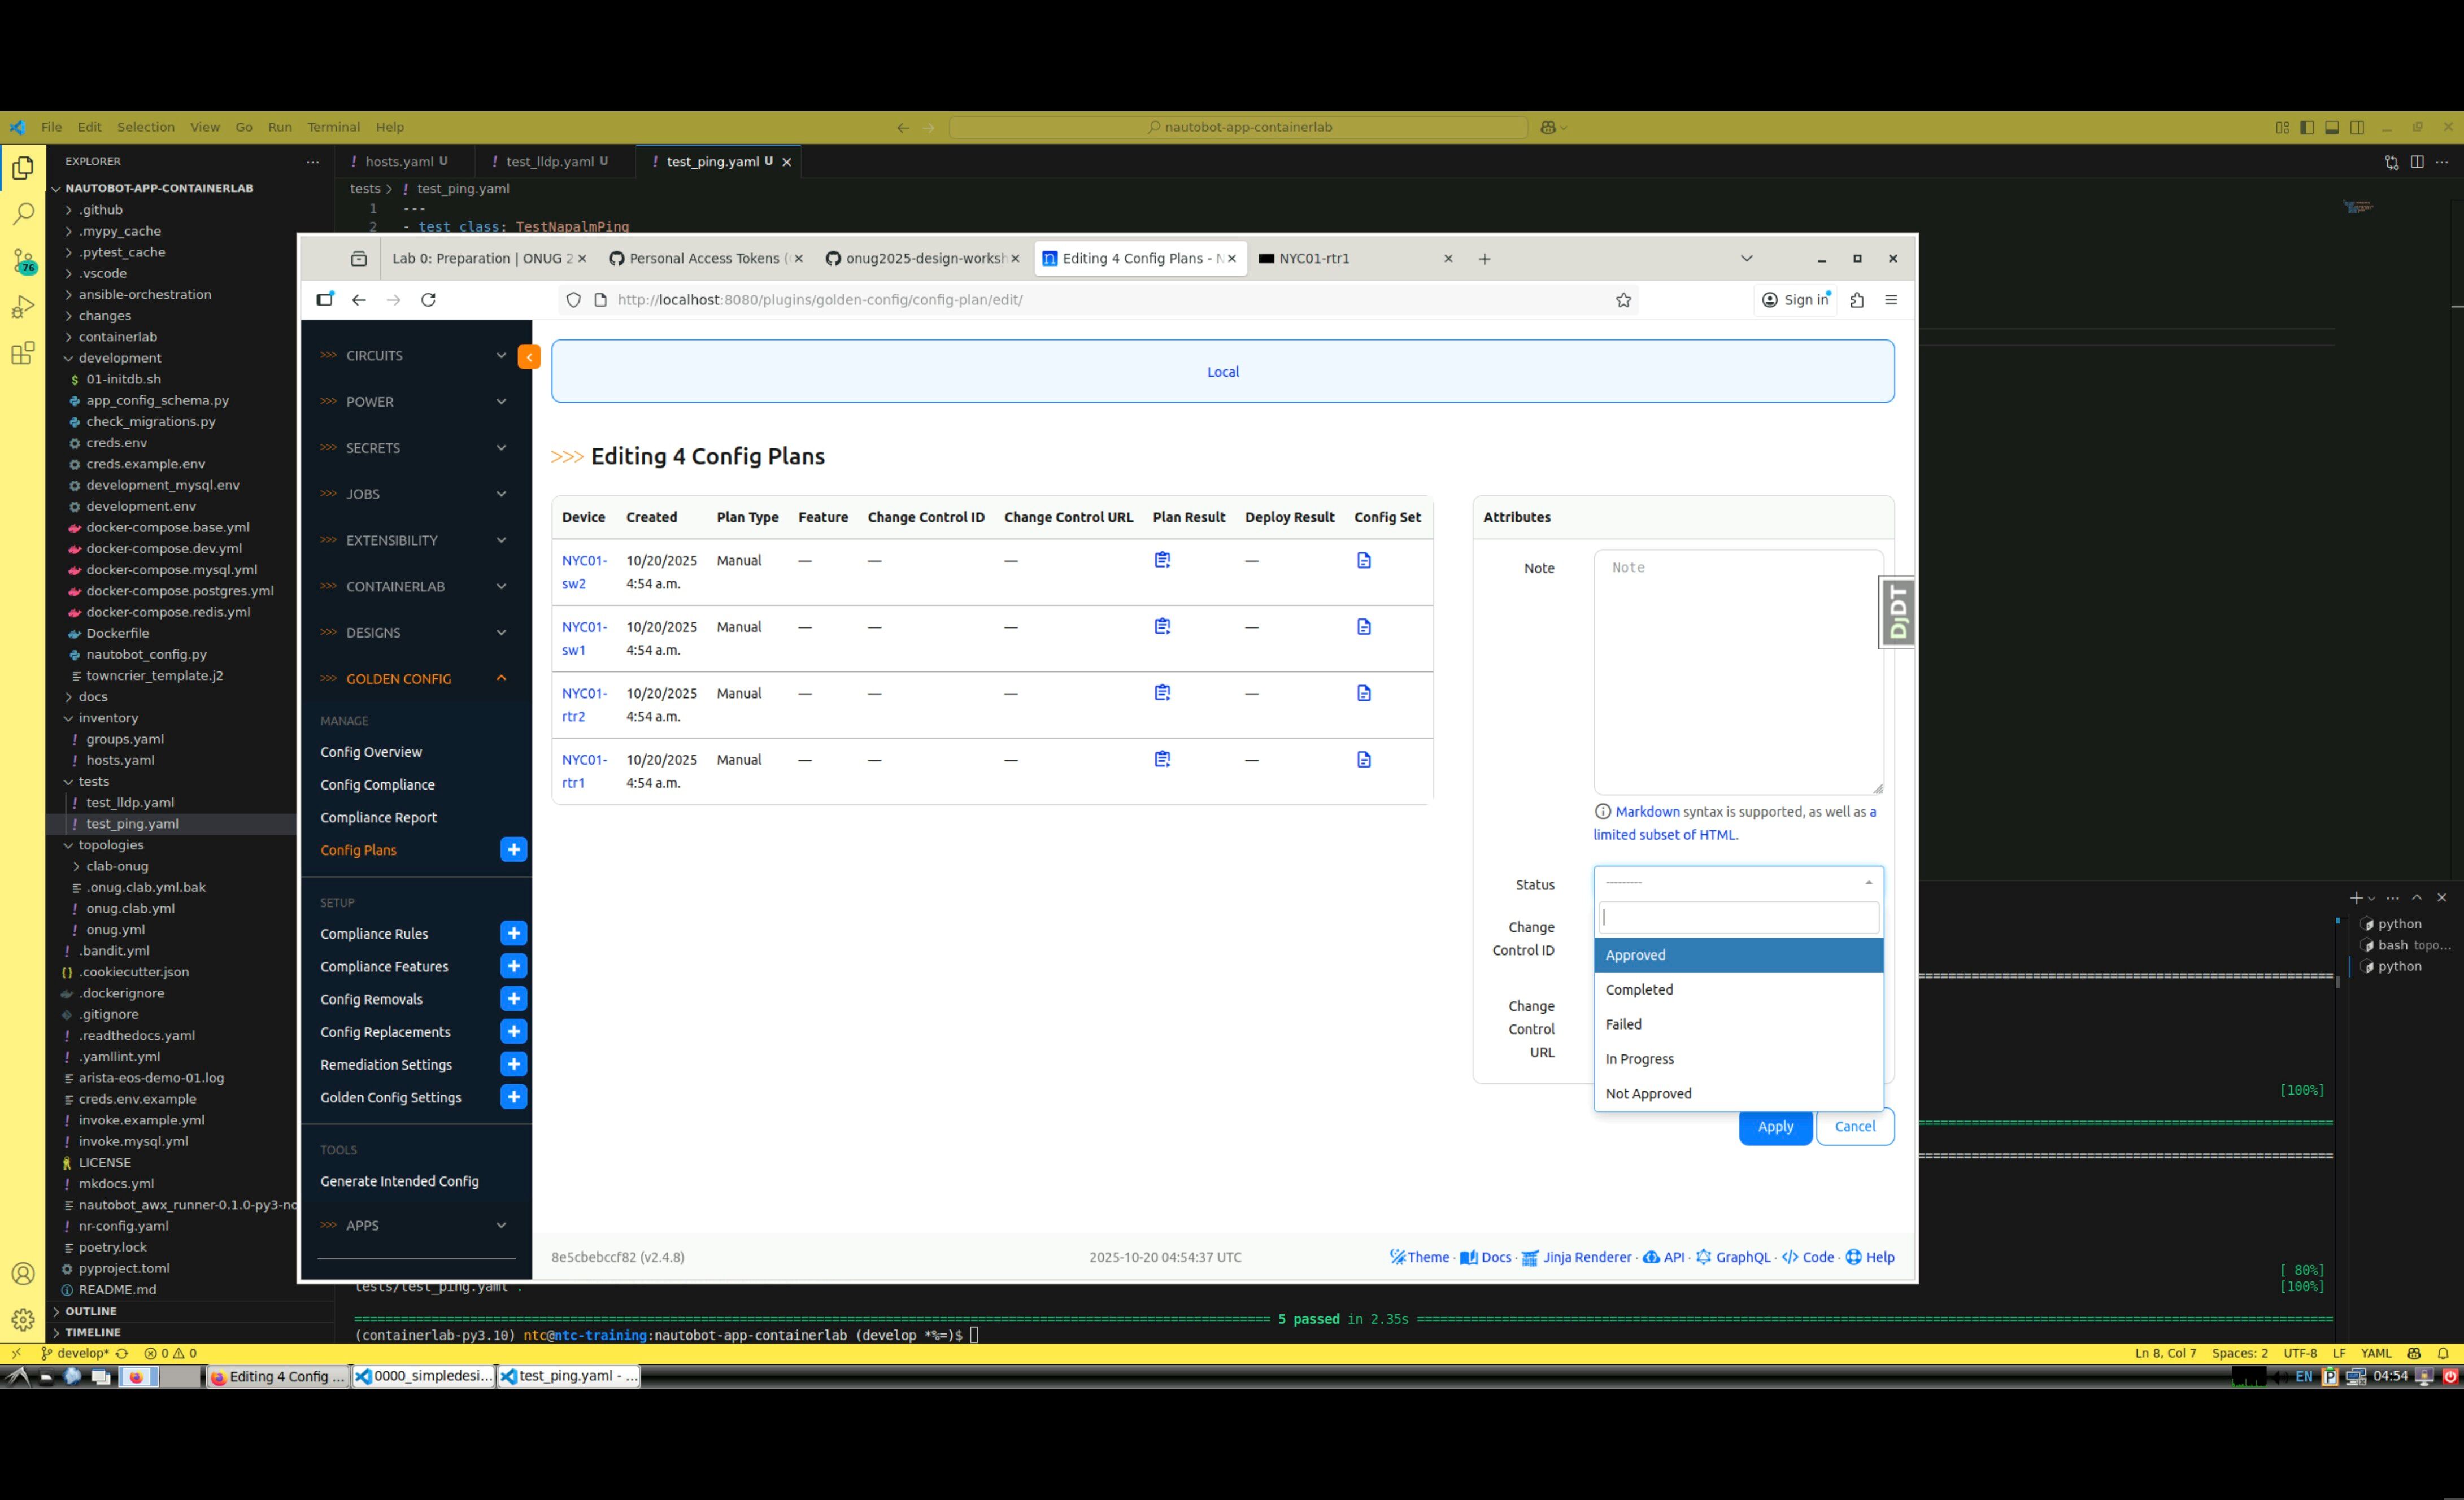Screen dimensions: 2464x1500
Task: Open Plan Result icon for NYC01-sw2
Action: (x=1162, y=560)
